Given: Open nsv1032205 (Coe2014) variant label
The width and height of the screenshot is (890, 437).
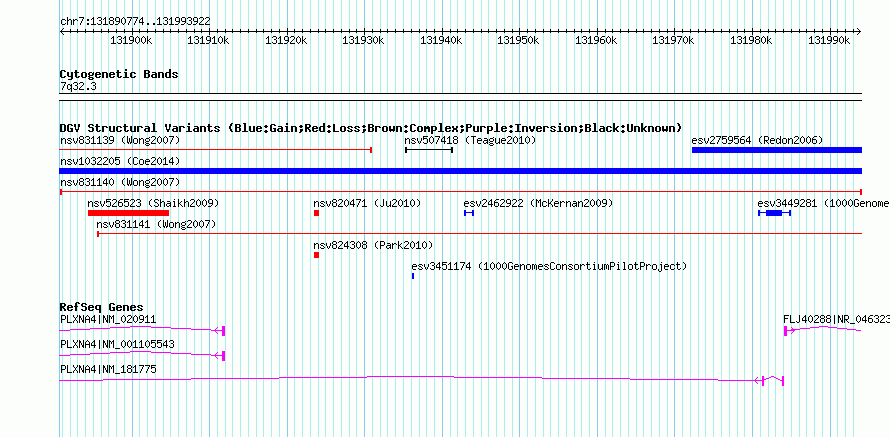Looking at the screenshot, I should point(120,161).
